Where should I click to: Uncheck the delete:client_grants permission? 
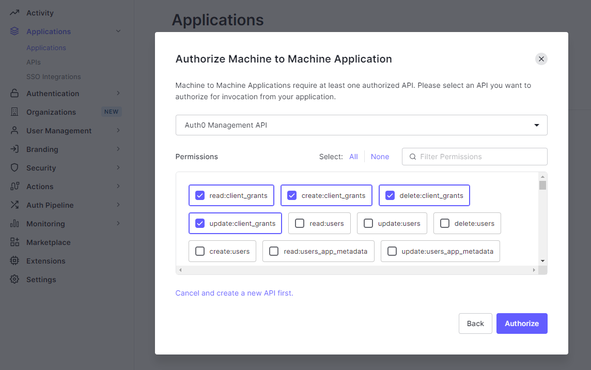(x=390, y=195)
